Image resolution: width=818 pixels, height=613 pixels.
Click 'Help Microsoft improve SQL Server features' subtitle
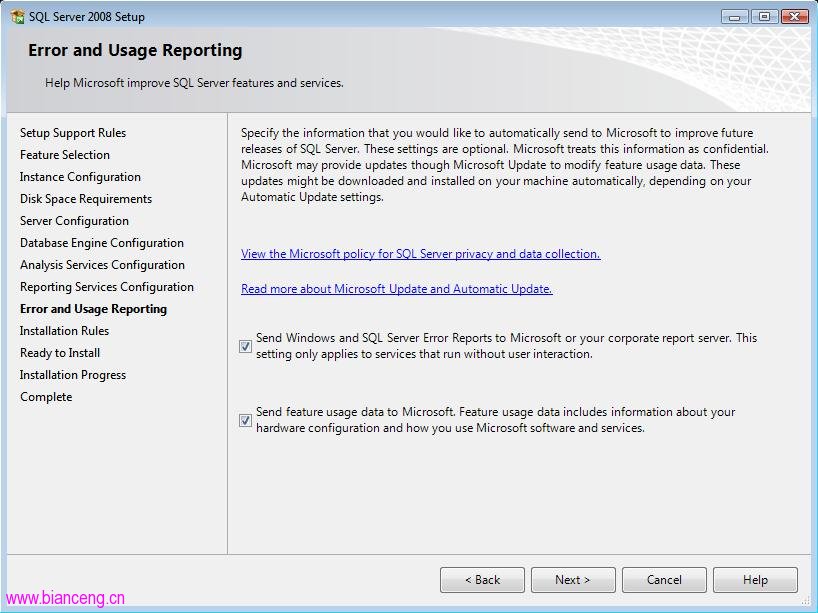[x=194, y=83]
